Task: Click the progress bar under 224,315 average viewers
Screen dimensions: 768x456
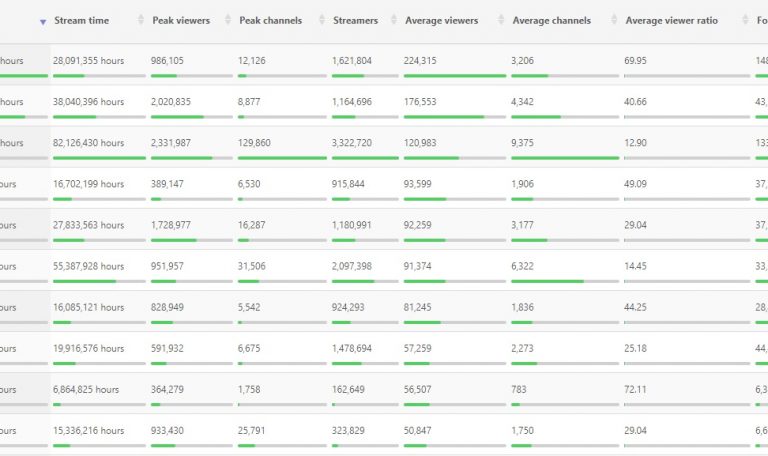Action: (x=455, y=76)
